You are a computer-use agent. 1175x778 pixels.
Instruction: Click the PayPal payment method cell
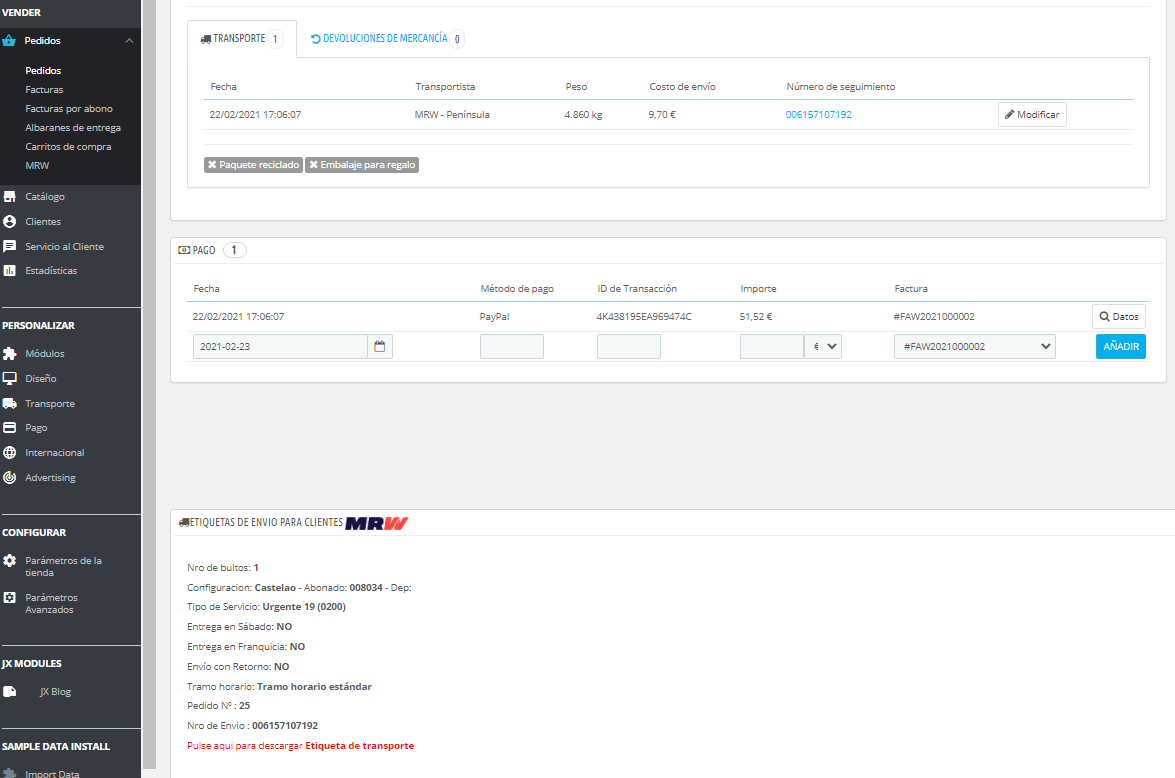pos(494,316)
